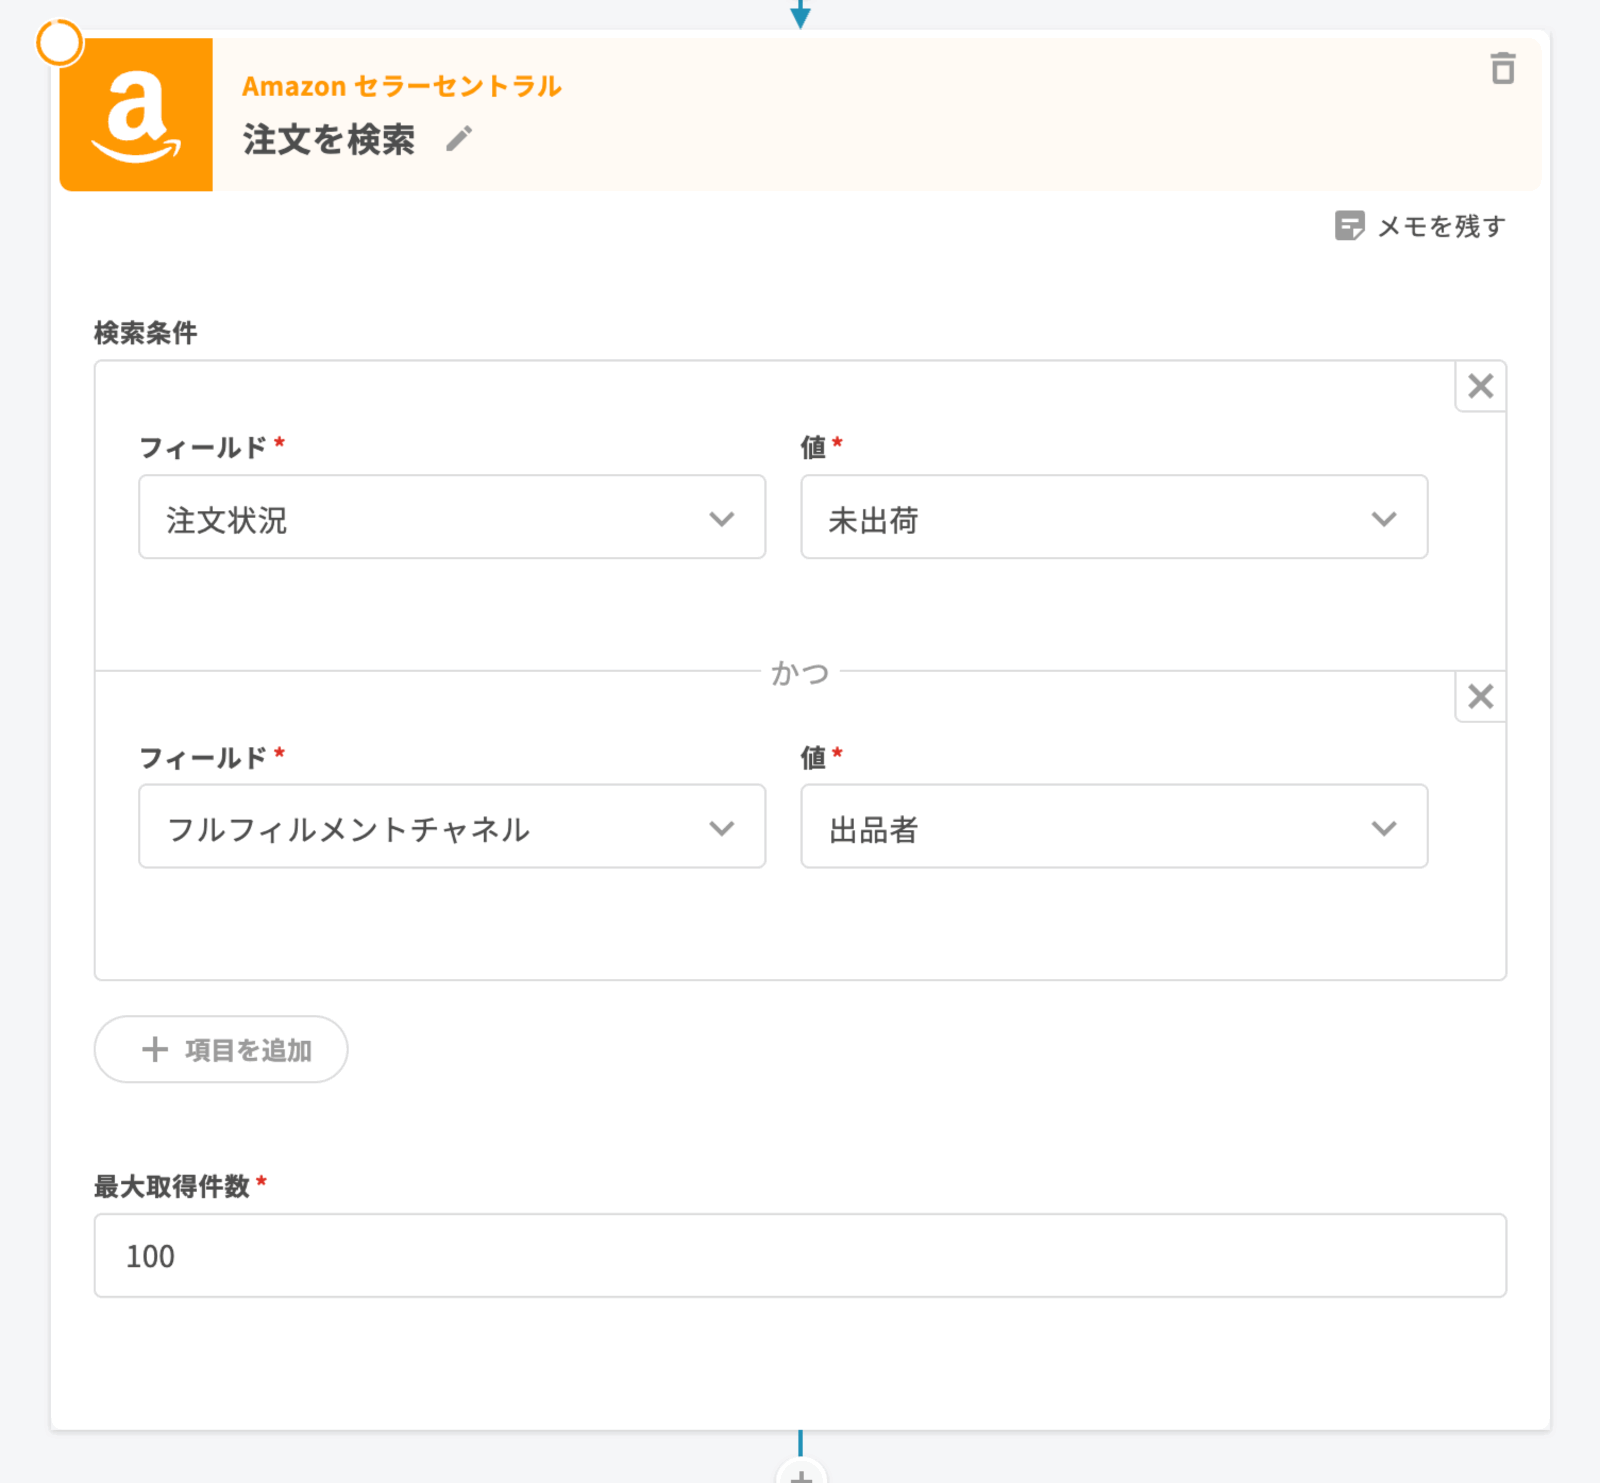Viewport: 1600px width, 1483px height.
Task: Click the Amazon セラーセントラル app label
Action: [401, 87]
